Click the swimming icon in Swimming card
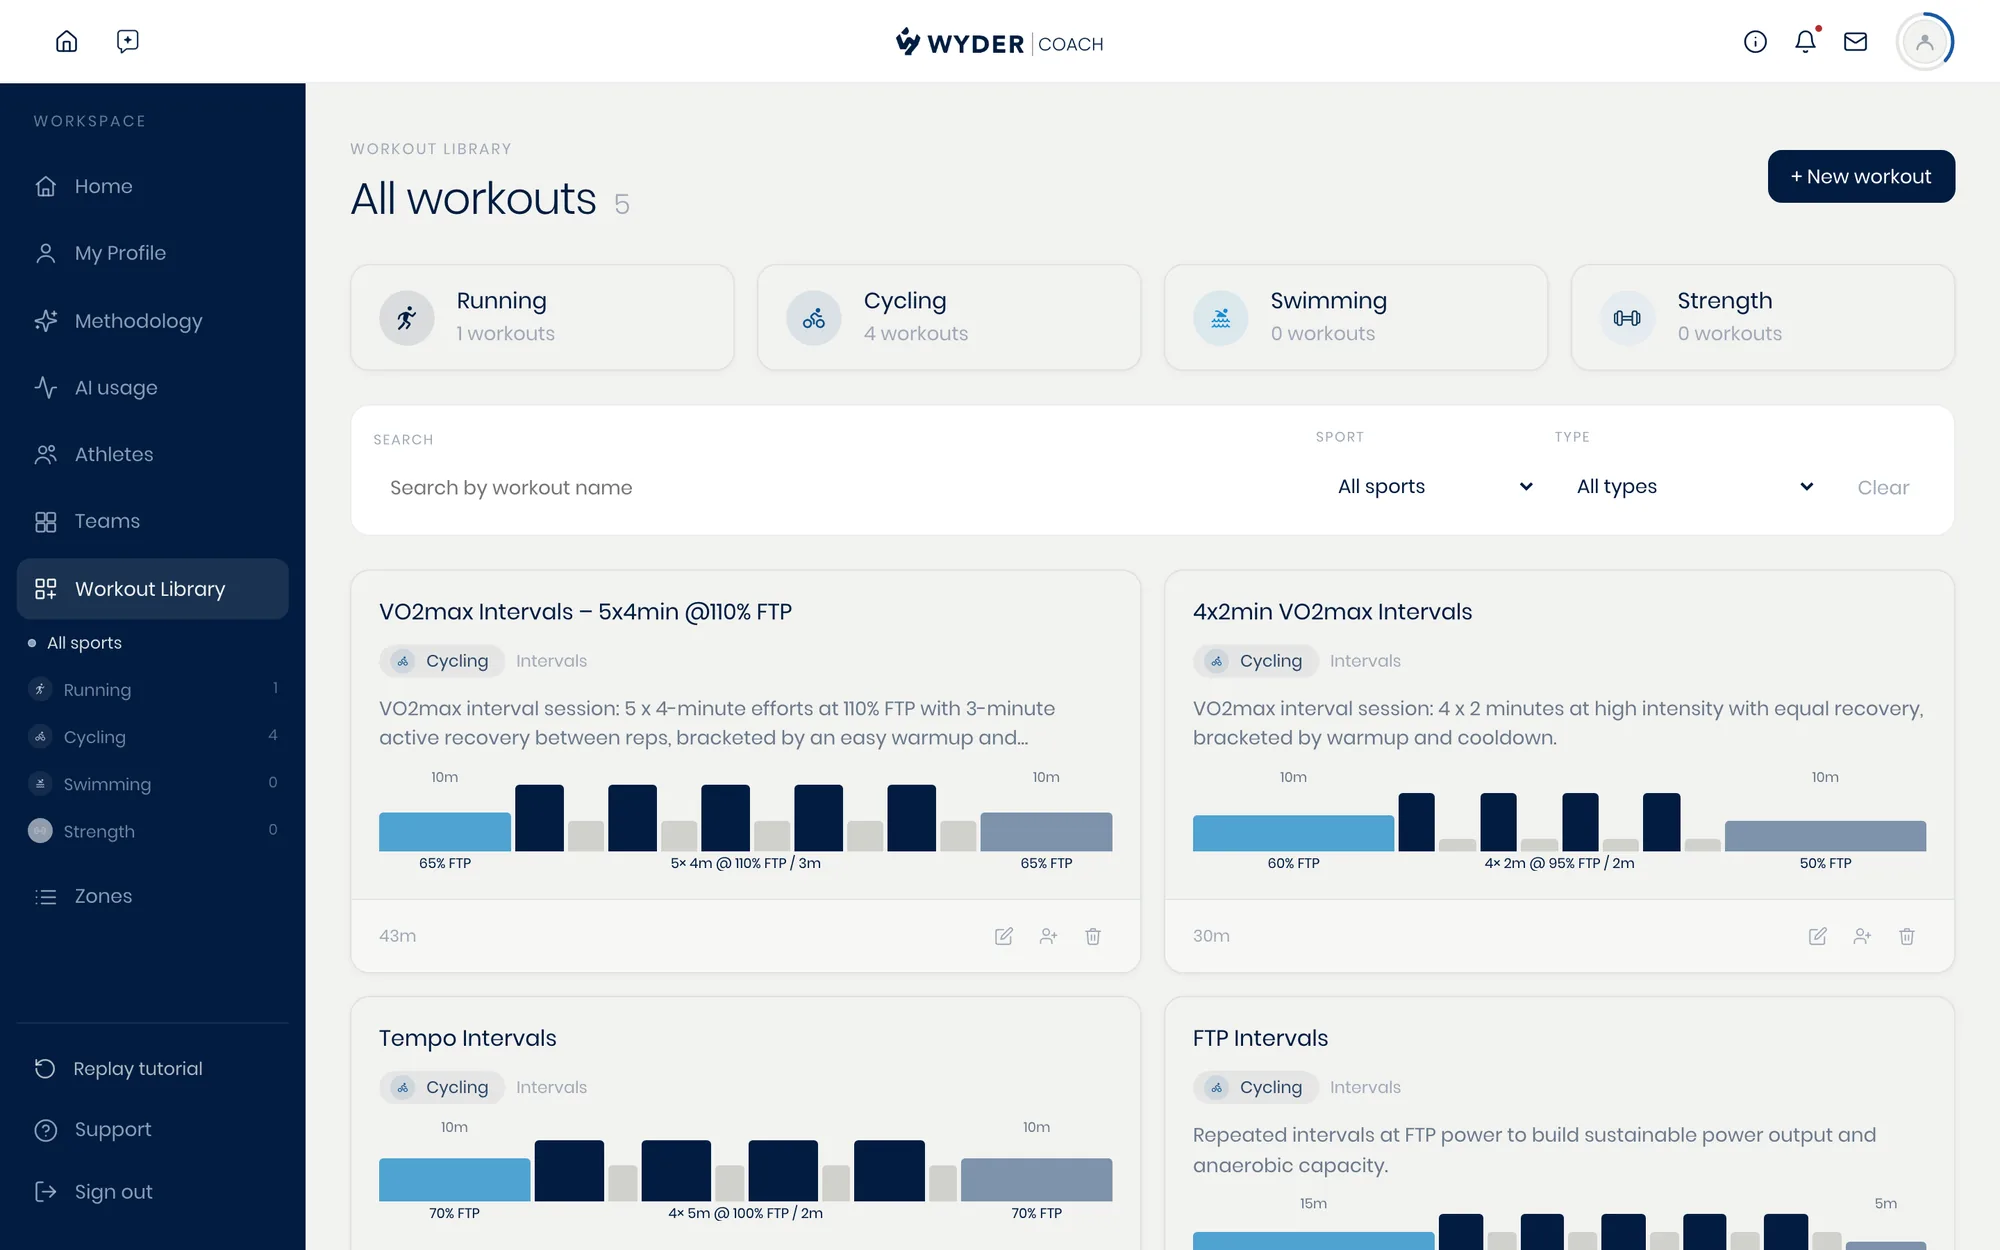Viewport: 2000px width, 1250px height. [1220, 318]
